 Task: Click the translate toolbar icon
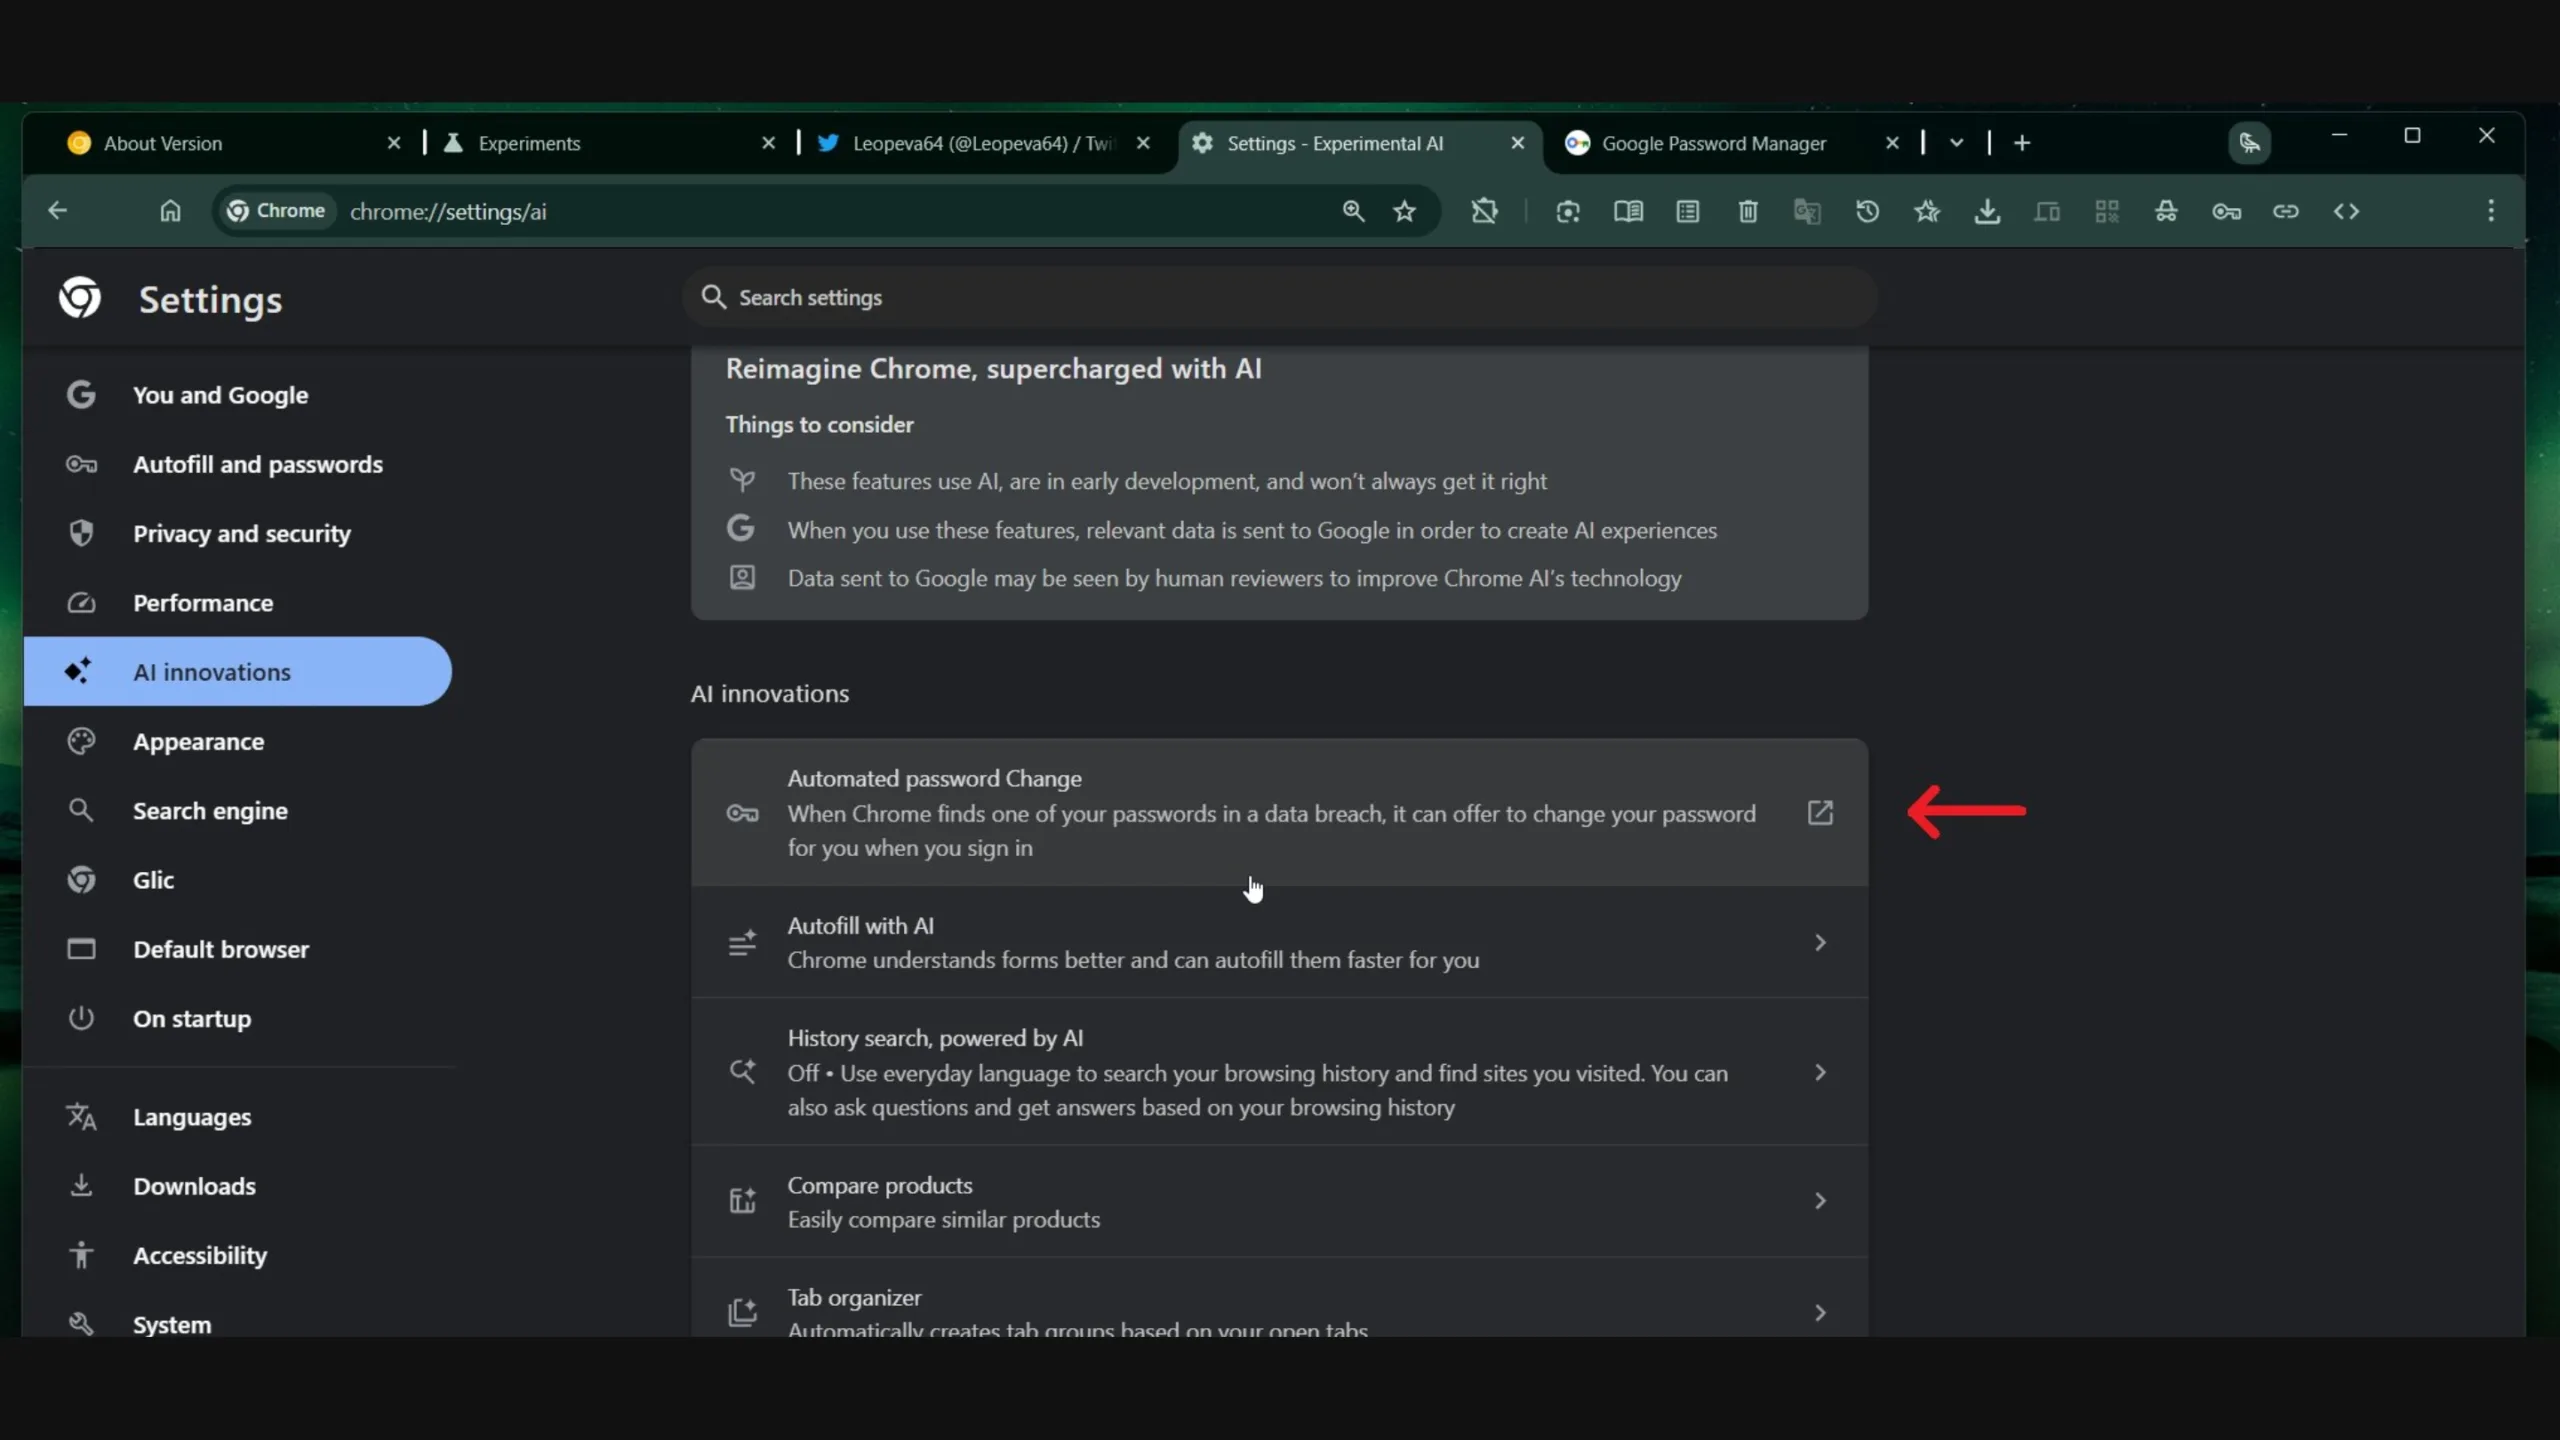[1807, 211]
